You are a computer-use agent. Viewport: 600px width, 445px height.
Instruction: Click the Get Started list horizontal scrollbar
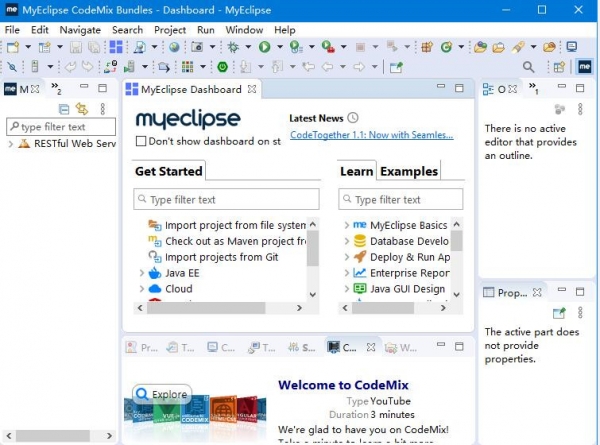click(x=220, y=308)
